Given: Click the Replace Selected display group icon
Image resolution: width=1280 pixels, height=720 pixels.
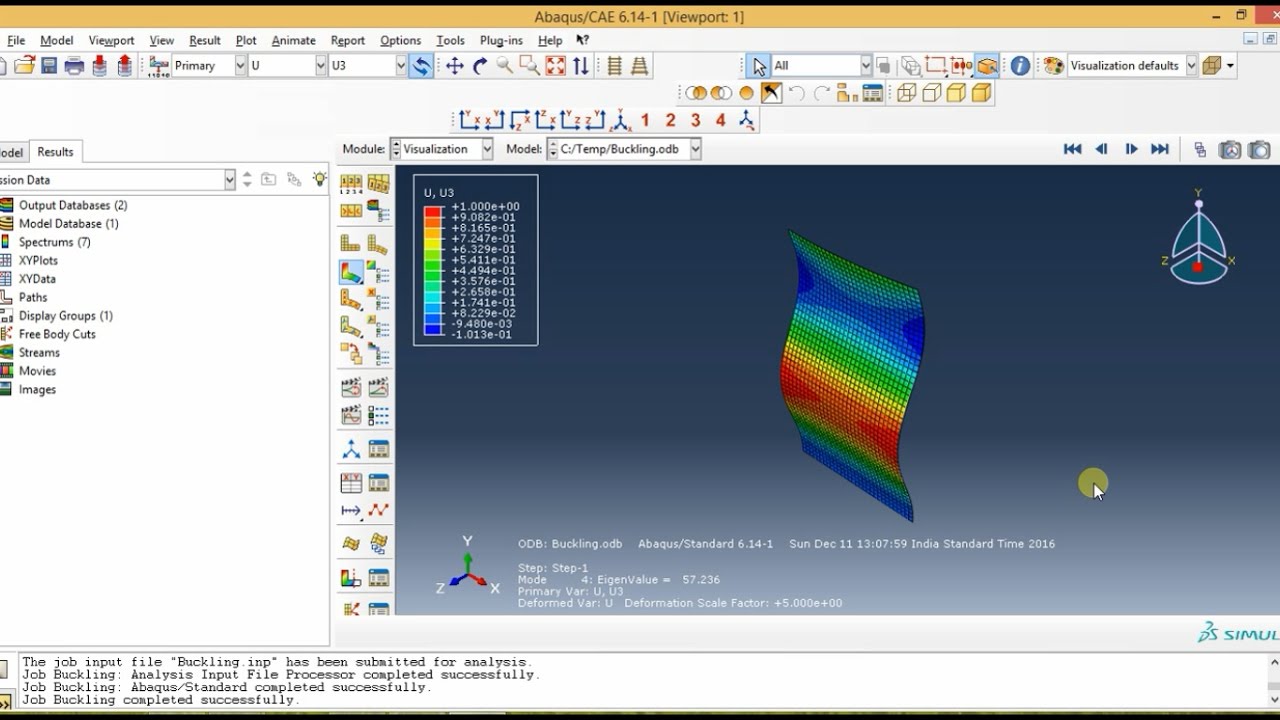Looking at the screenshot, I should pyautogui.click(x=695, y=93).
